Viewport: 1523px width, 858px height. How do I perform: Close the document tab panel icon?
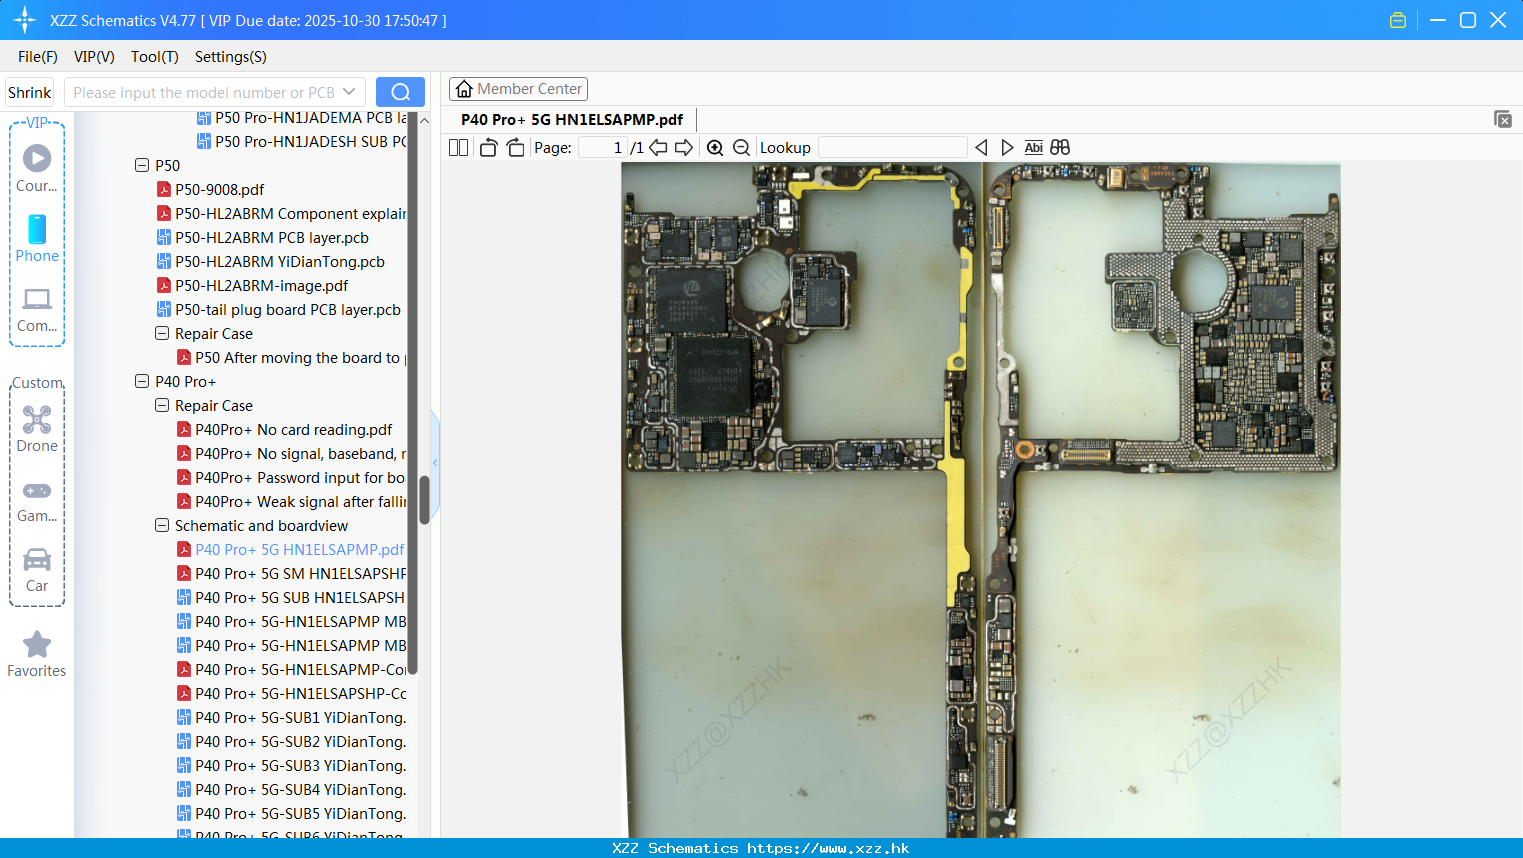[x=1502, y=119]
